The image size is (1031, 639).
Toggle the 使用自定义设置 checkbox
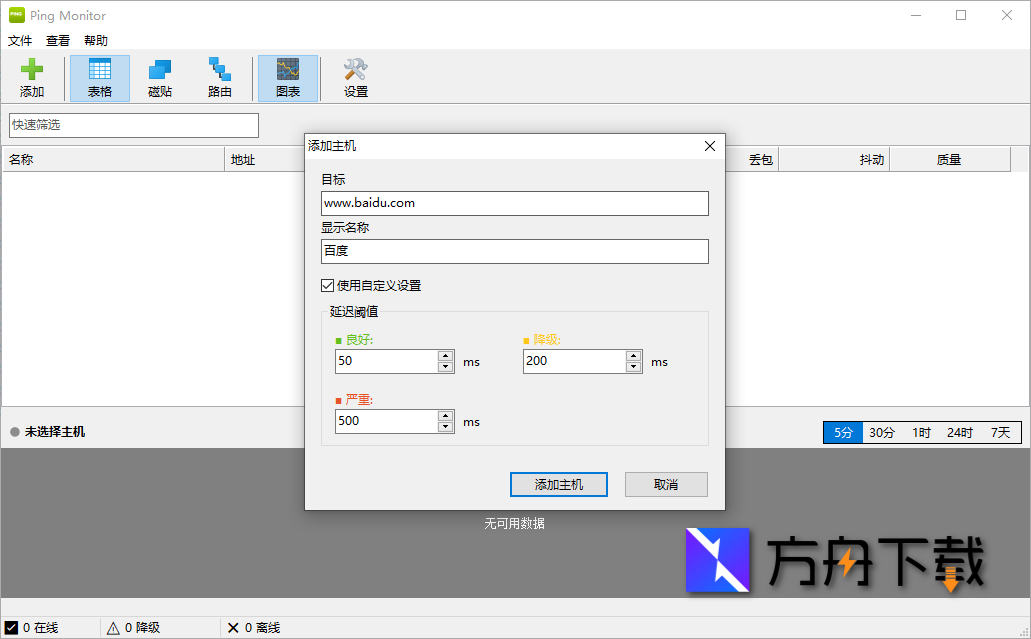pos(327,285)
